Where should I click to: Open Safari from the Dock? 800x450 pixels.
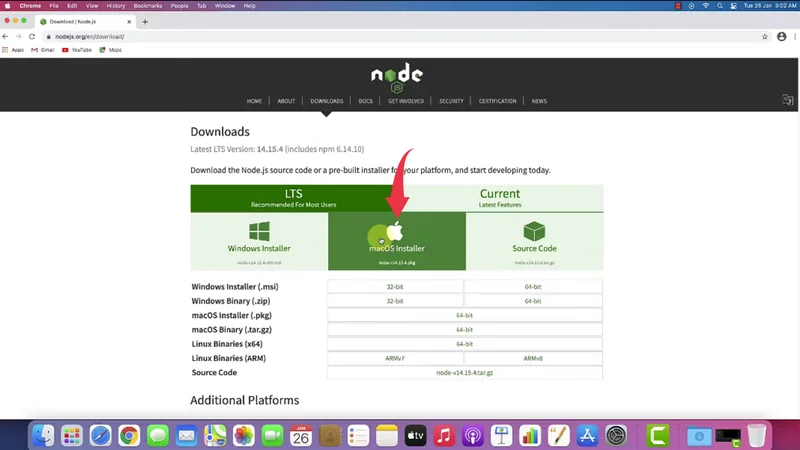coord(100,436)
